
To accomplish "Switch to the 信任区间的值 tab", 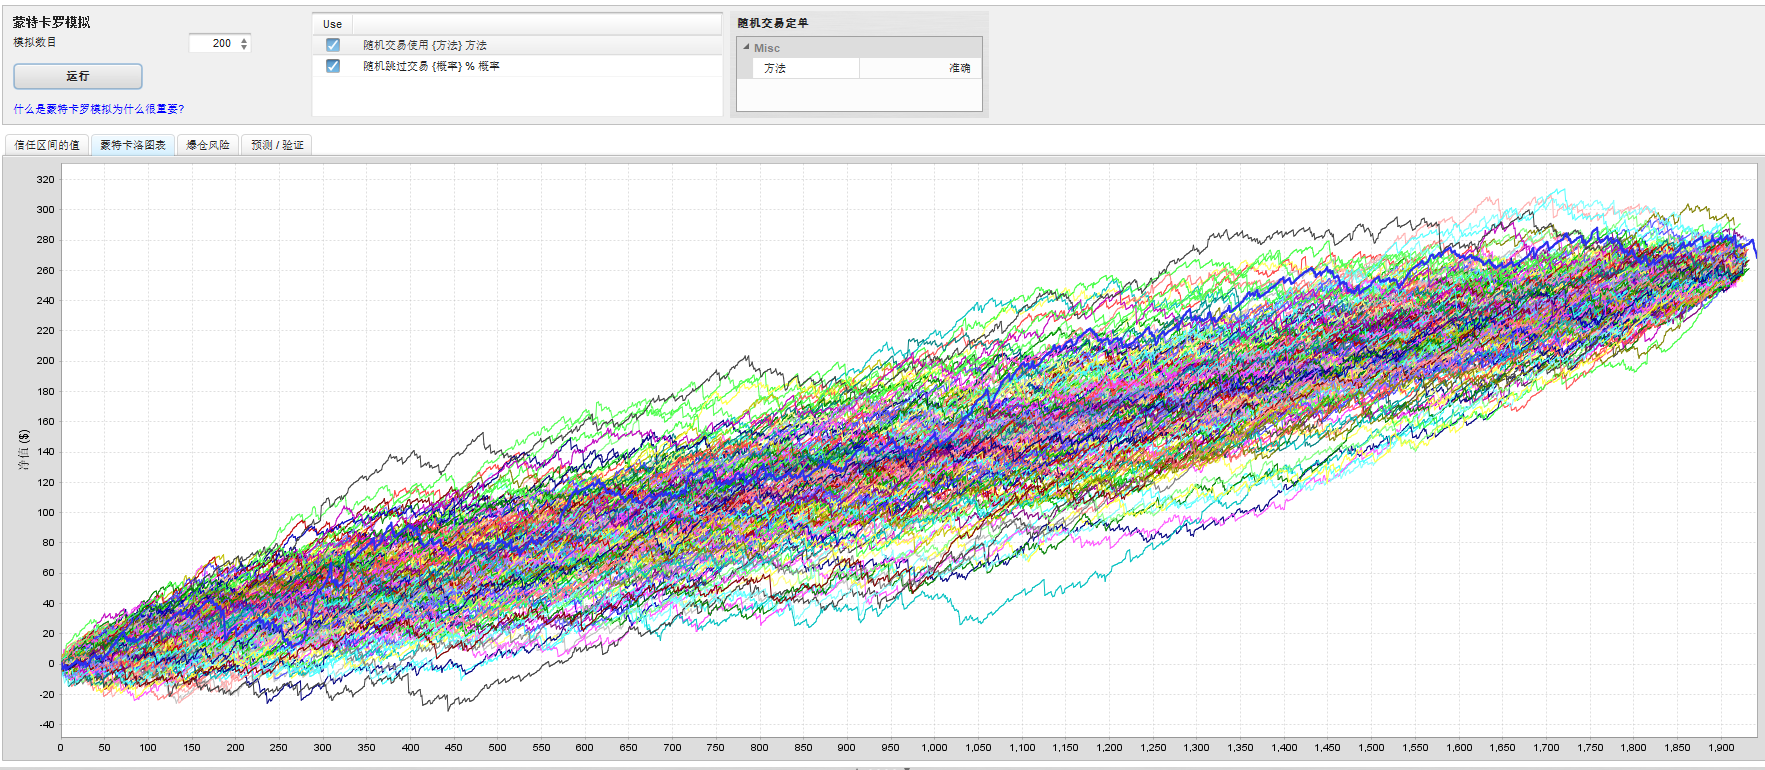I will tap(47, 145).
